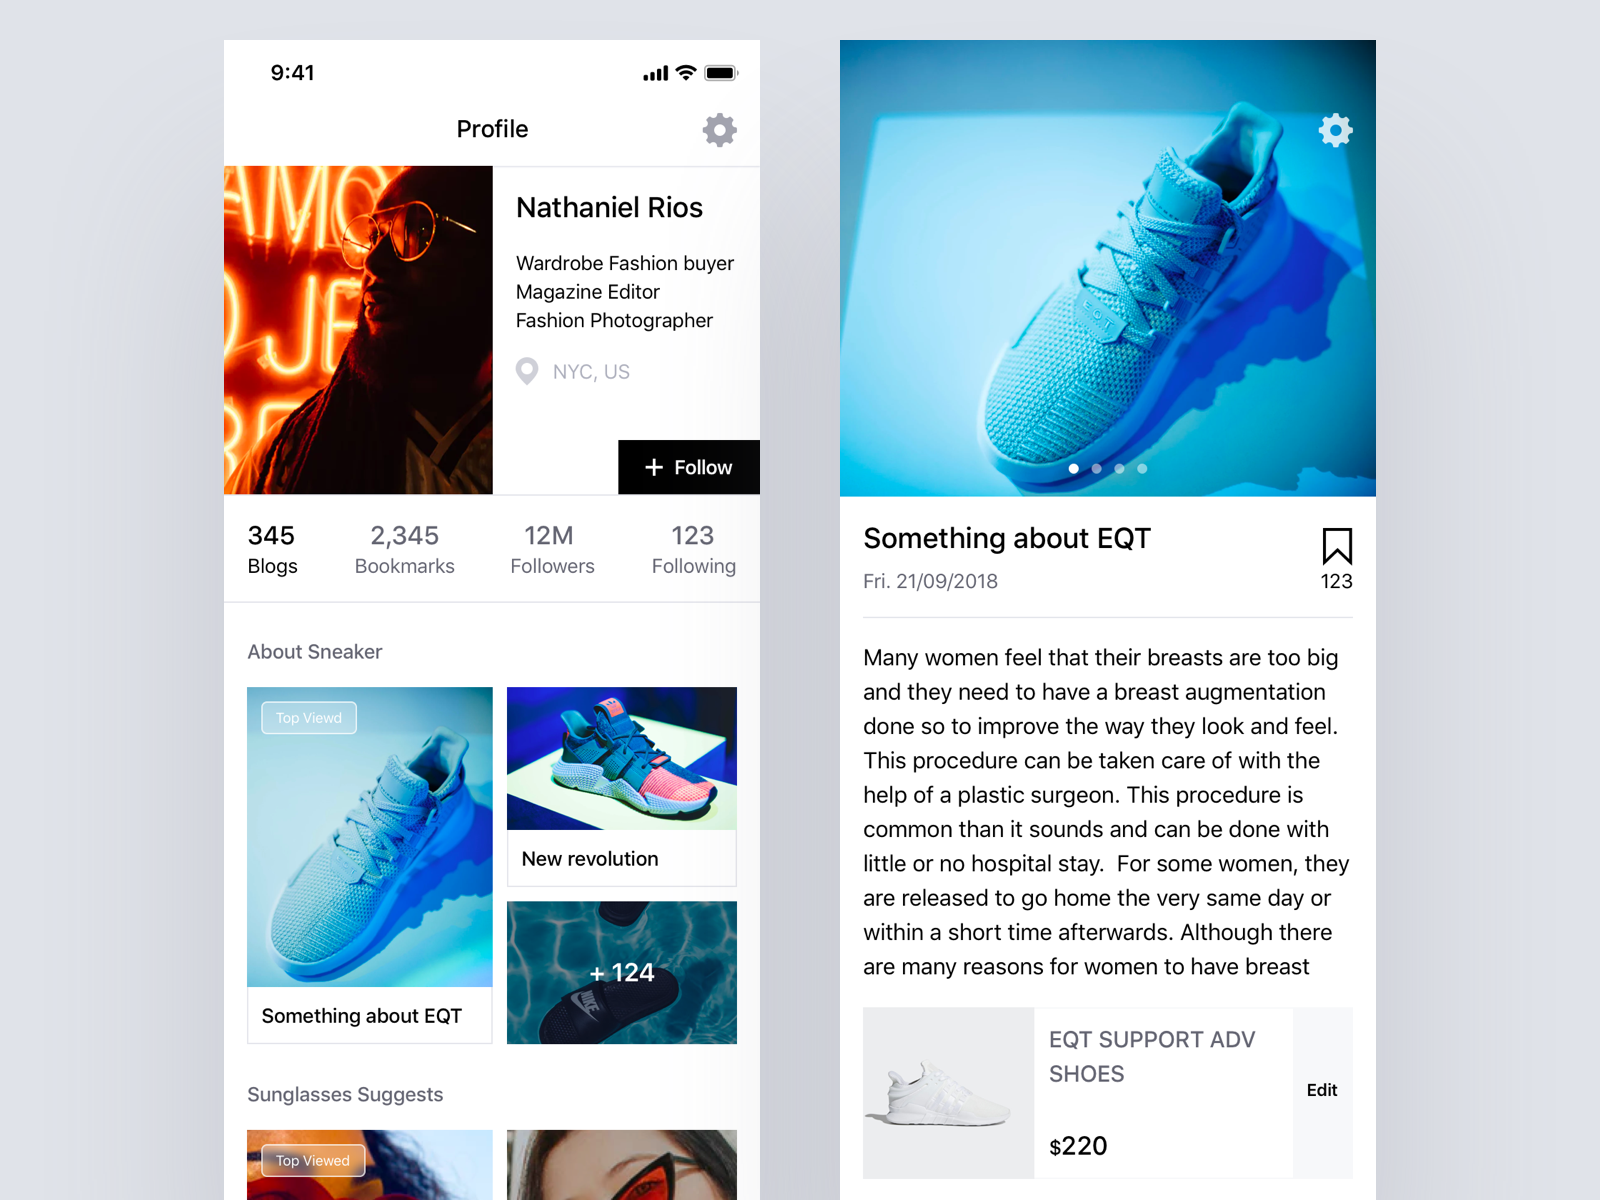Image resolution: width=1600 pixels, height=1200 pixels.
Task: Open the 12M Followers list
Action: [x=552, y=550]
